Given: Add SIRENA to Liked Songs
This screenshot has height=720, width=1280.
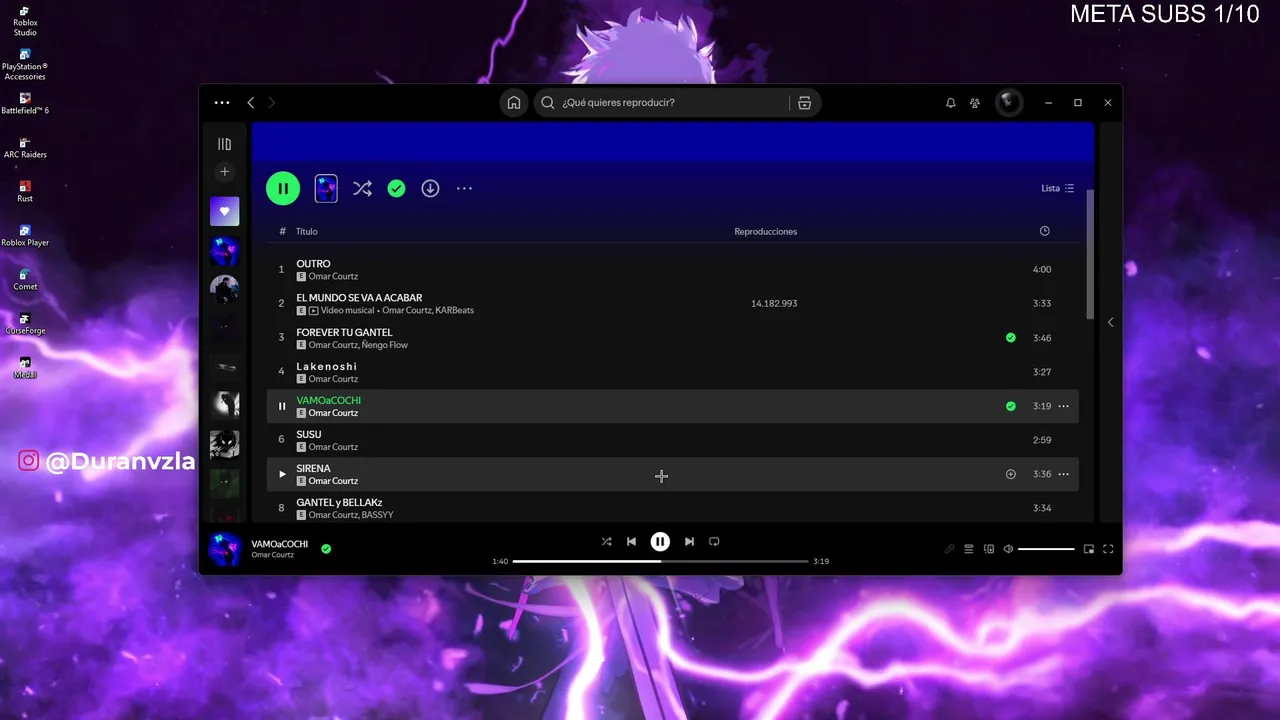Looking at the screenshot, I should click(1010, 474).
